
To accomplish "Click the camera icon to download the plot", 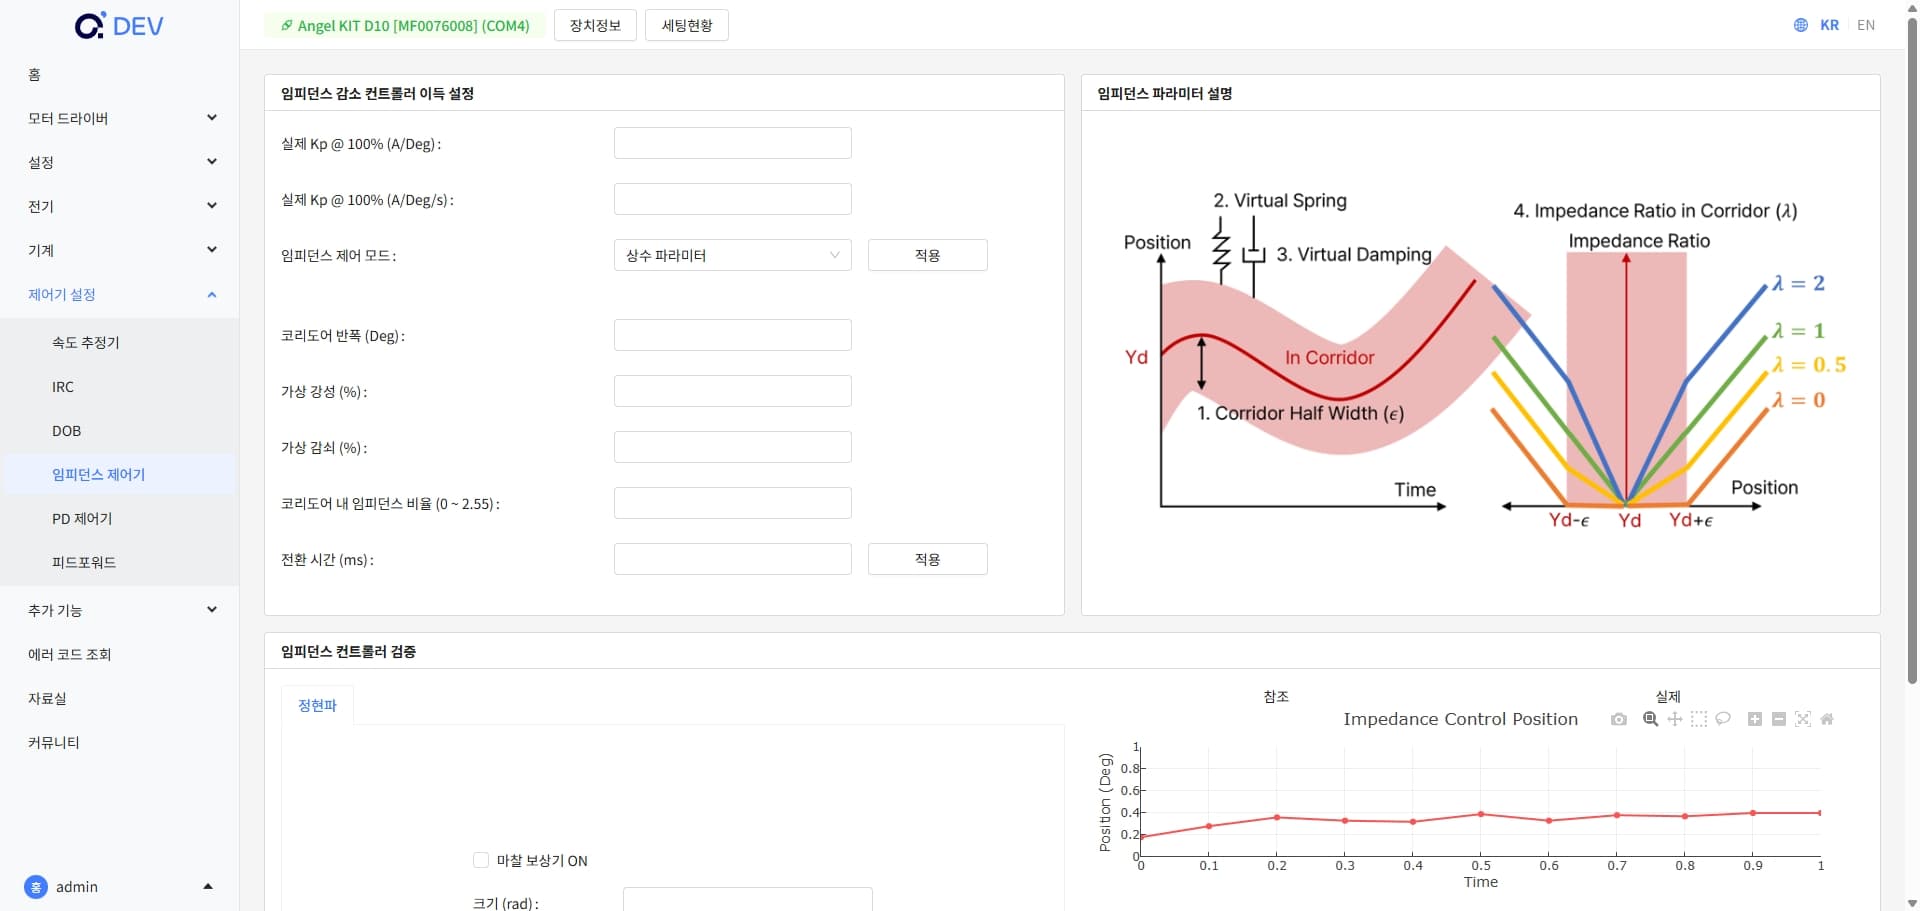I will 1619,719.
